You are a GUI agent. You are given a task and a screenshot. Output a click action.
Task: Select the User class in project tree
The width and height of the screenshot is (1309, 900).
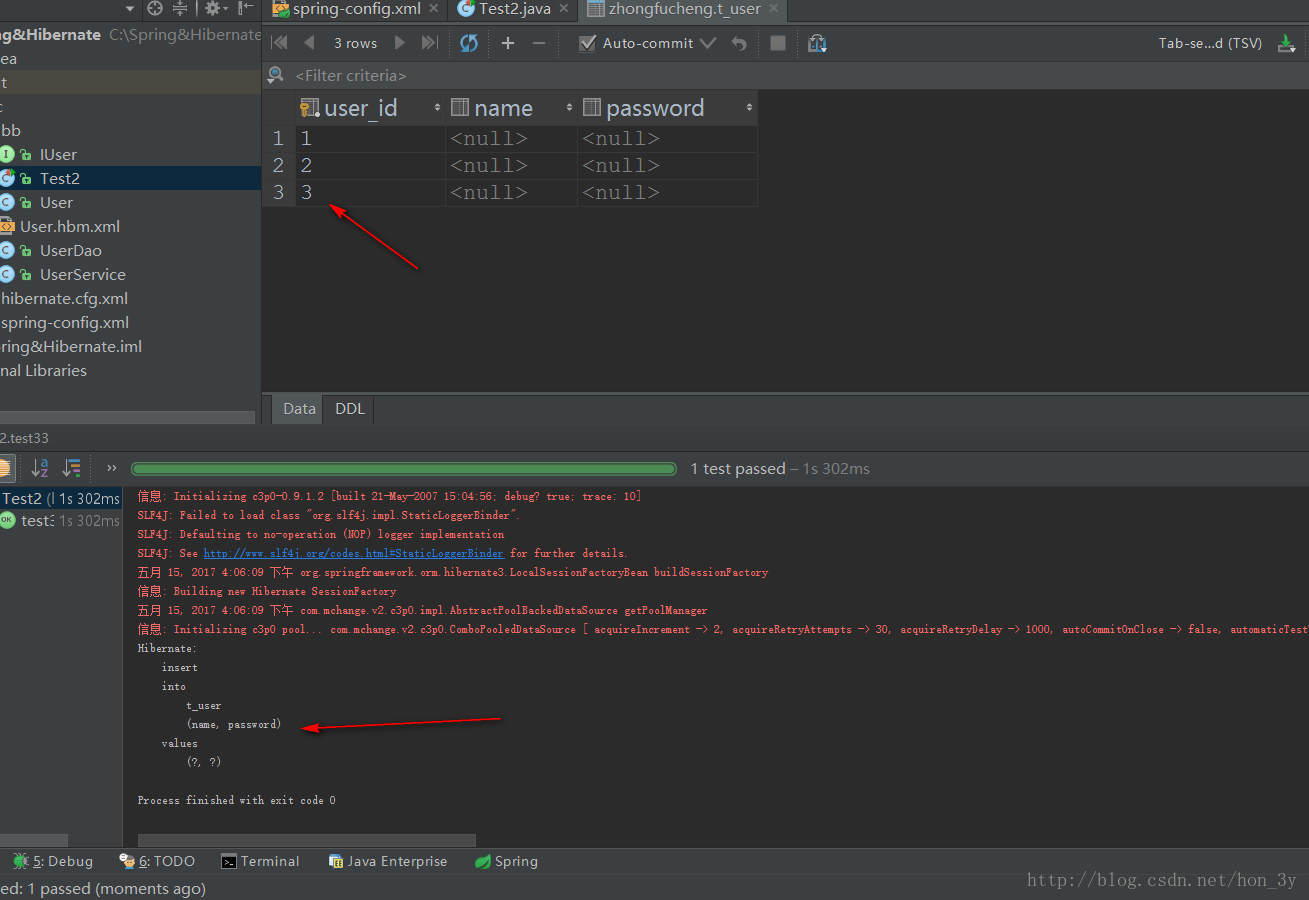(x=56, y=202)
